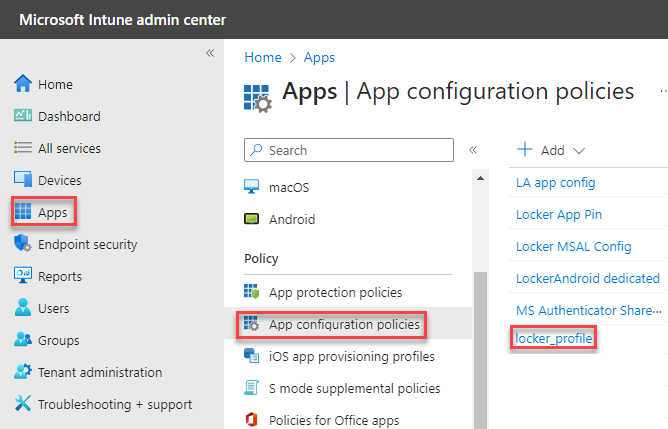Click the Home breadcrumb link
The height and width of the screenshot is (429, 668).
click(x=263, y=57)
